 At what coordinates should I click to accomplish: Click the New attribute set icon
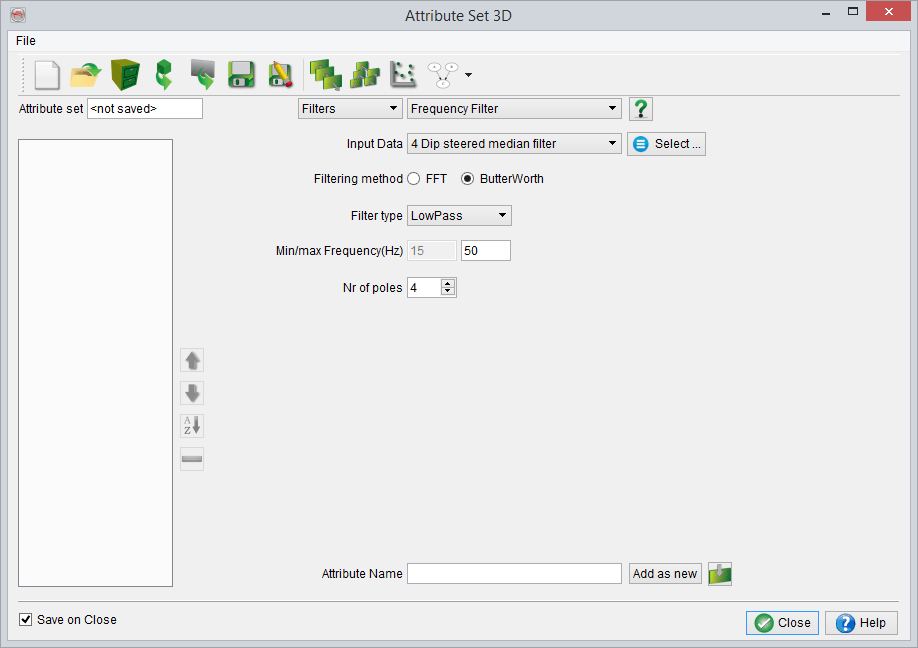[x=47, y=75]
